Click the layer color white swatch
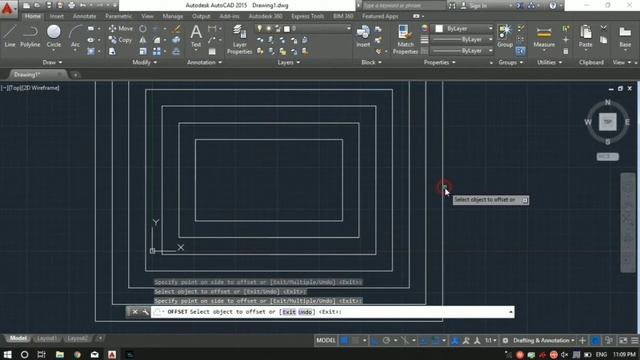This screenshot has height=360, width=640. 287,29
